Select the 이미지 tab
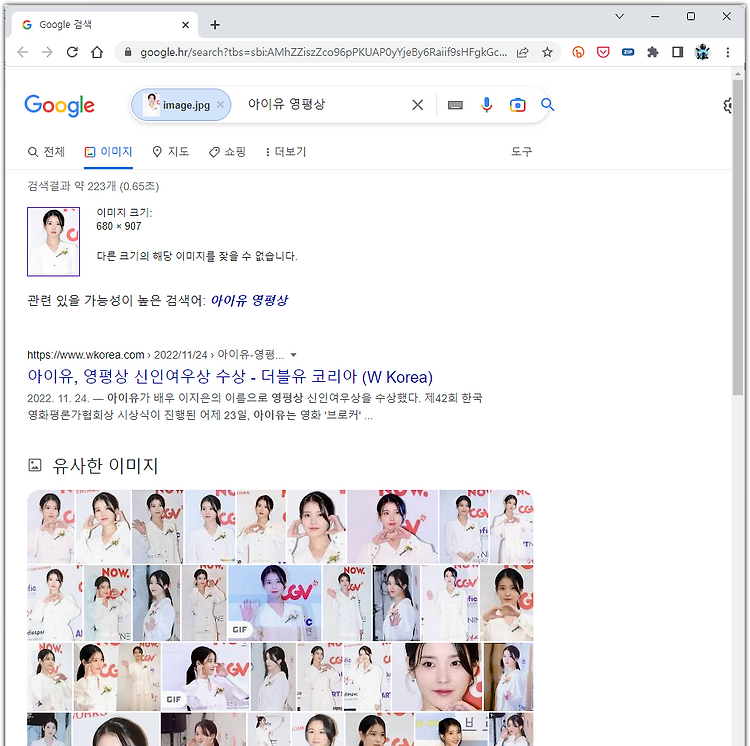 pyautogui.click(x=108, y=152)
